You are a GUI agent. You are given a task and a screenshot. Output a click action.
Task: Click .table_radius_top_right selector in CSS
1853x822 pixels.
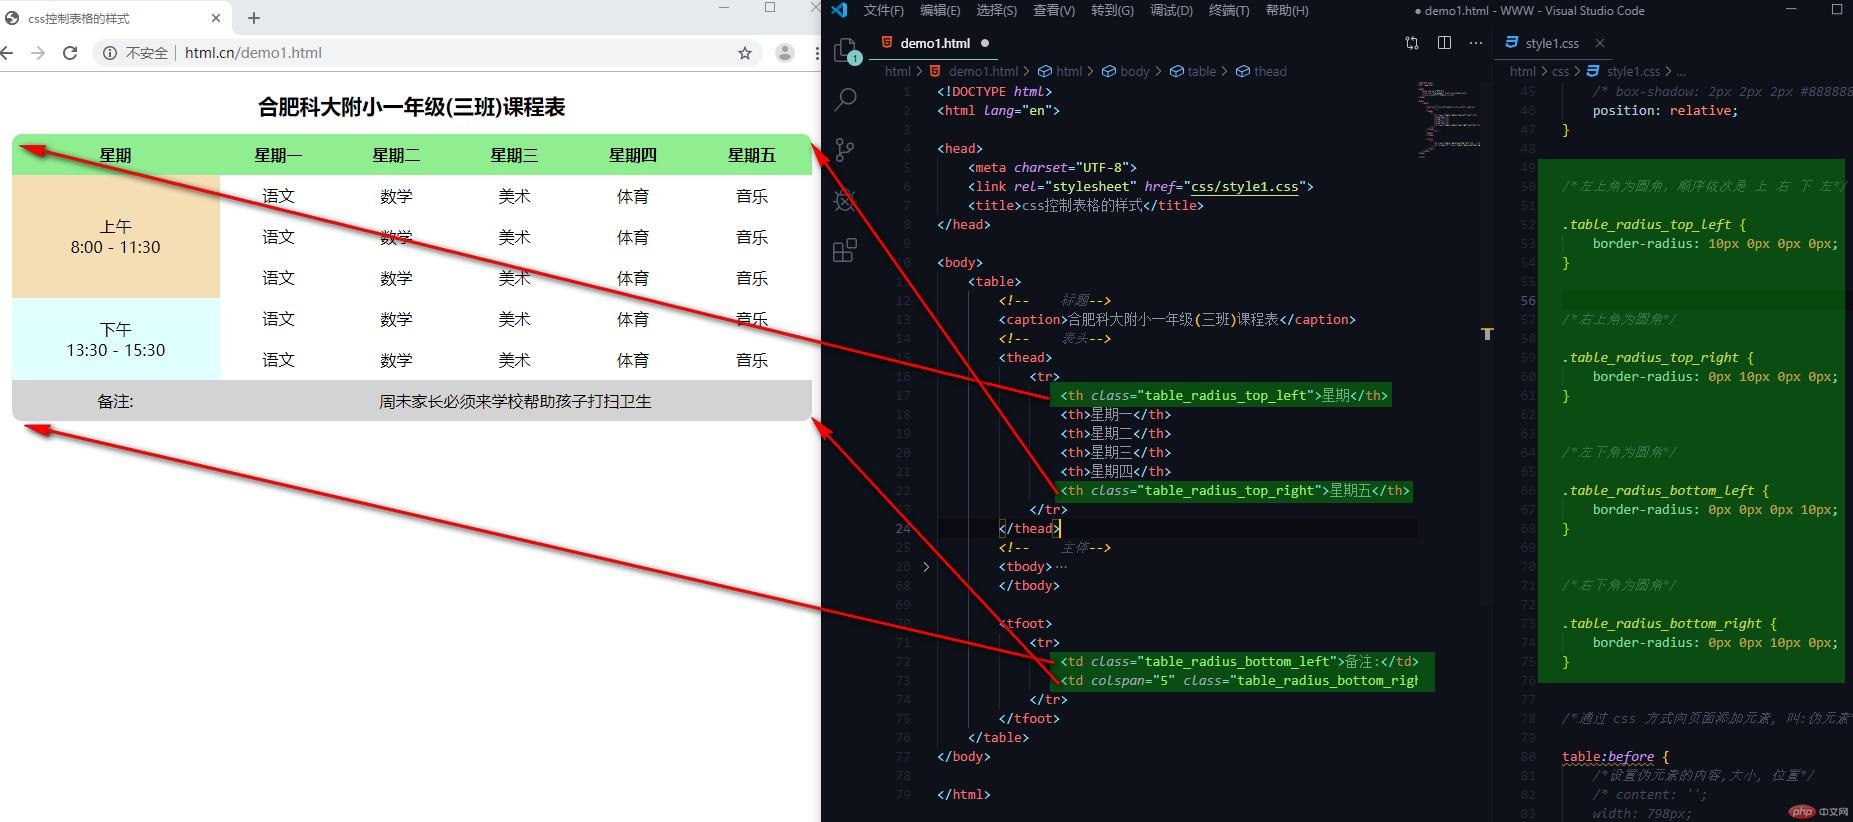pyautogui.click(x=1650, y=357)
